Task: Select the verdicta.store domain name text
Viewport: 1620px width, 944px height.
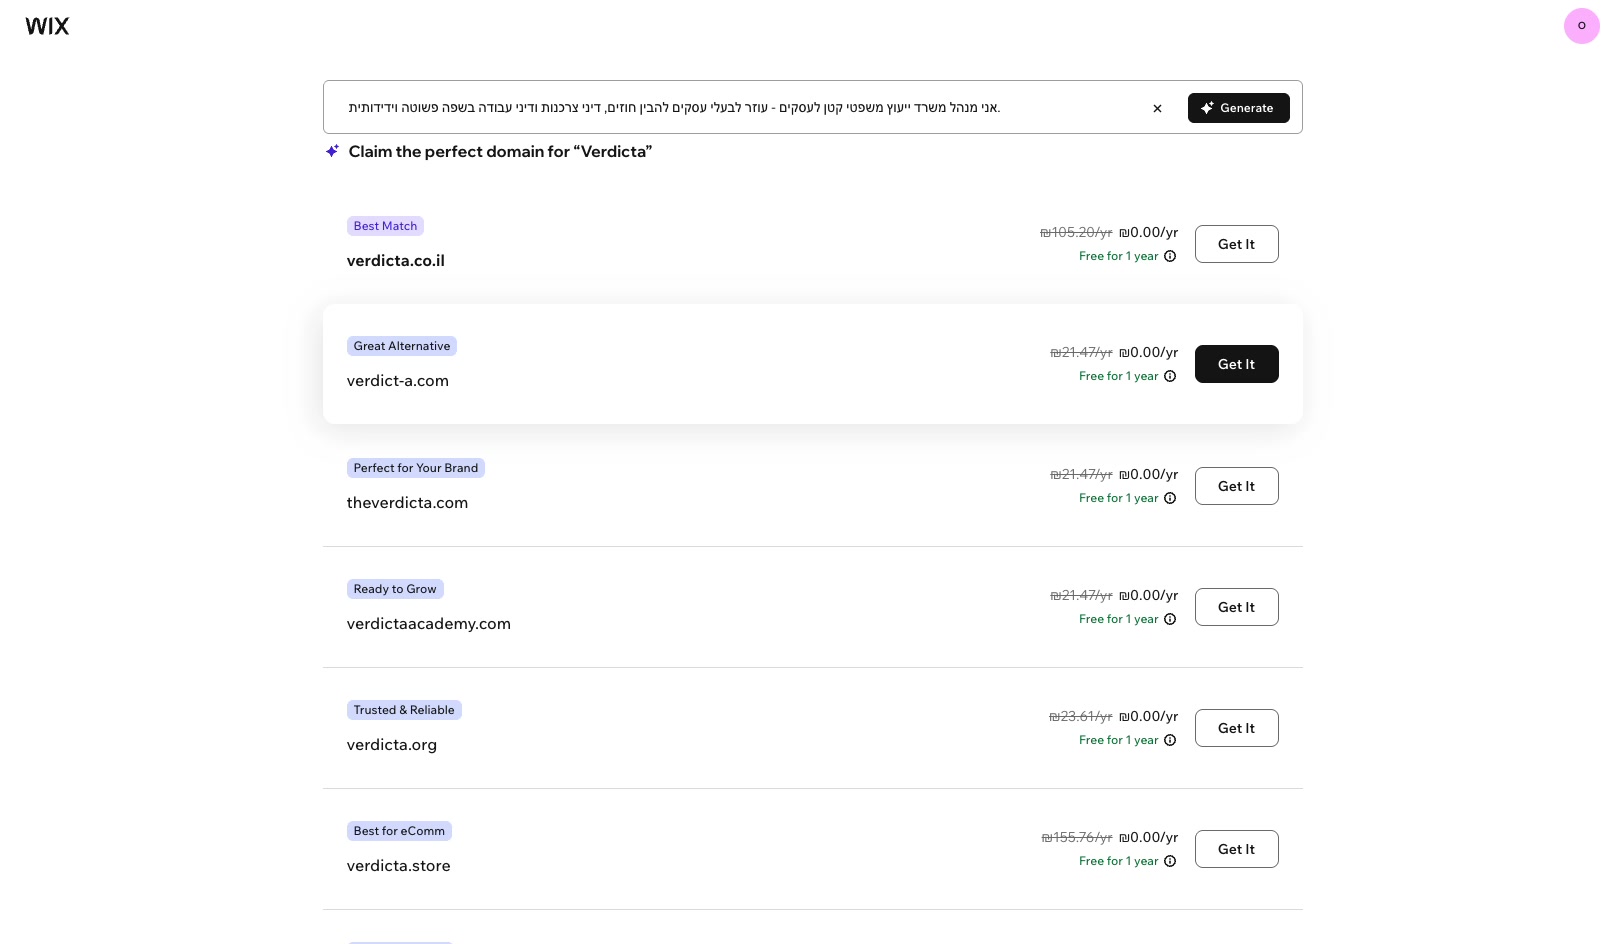Action: point(399,866)
